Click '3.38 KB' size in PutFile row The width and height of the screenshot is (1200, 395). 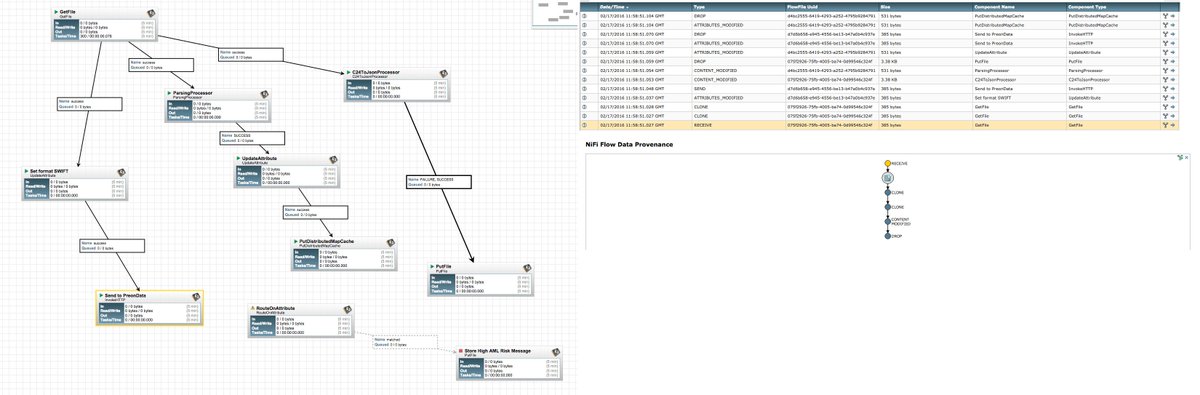pyautogui.click(x=887, y=62)
